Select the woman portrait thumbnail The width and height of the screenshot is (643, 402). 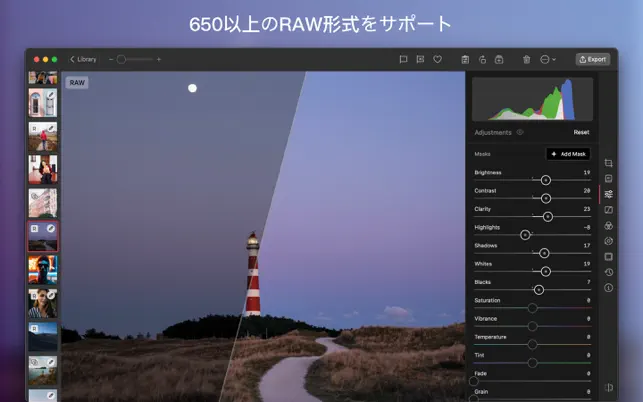(x=43, y=303)
